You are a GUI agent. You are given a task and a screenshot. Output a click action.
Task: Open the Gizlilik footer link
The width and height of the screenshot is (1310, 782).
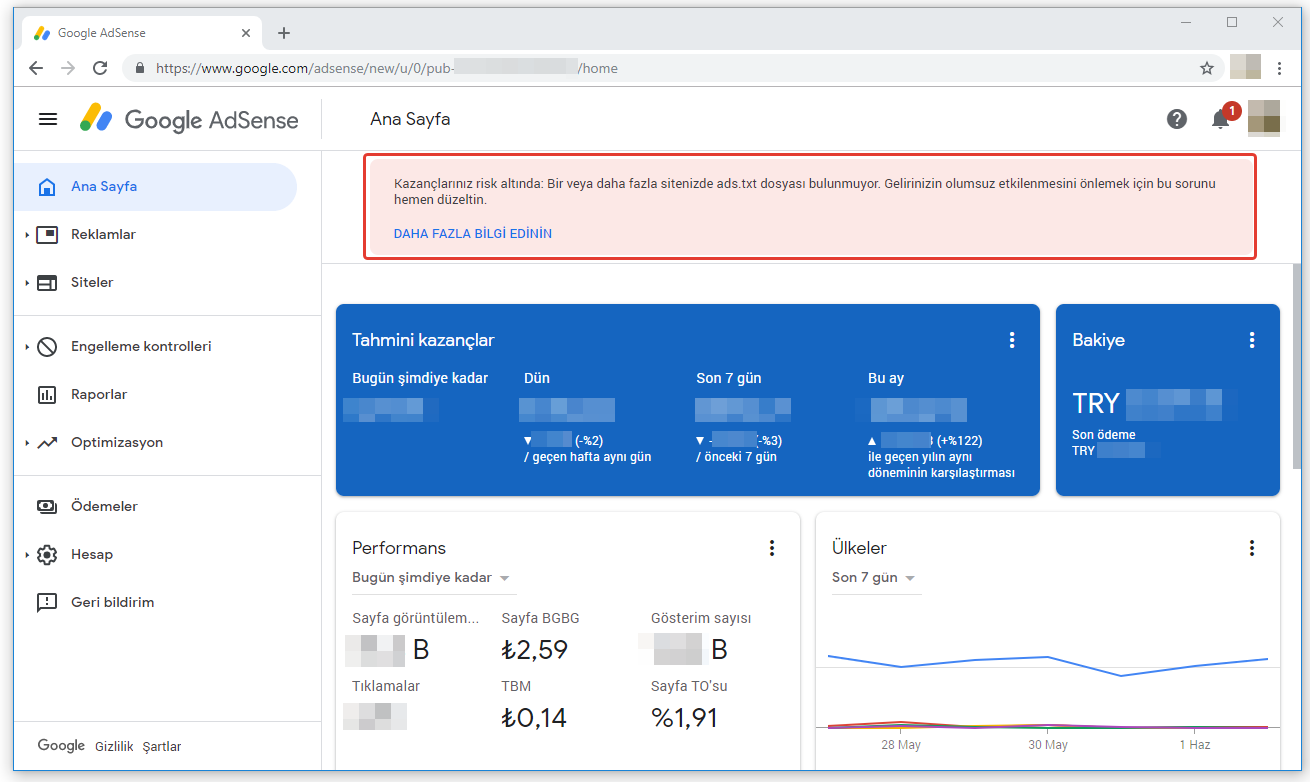(x=114, y=747)
